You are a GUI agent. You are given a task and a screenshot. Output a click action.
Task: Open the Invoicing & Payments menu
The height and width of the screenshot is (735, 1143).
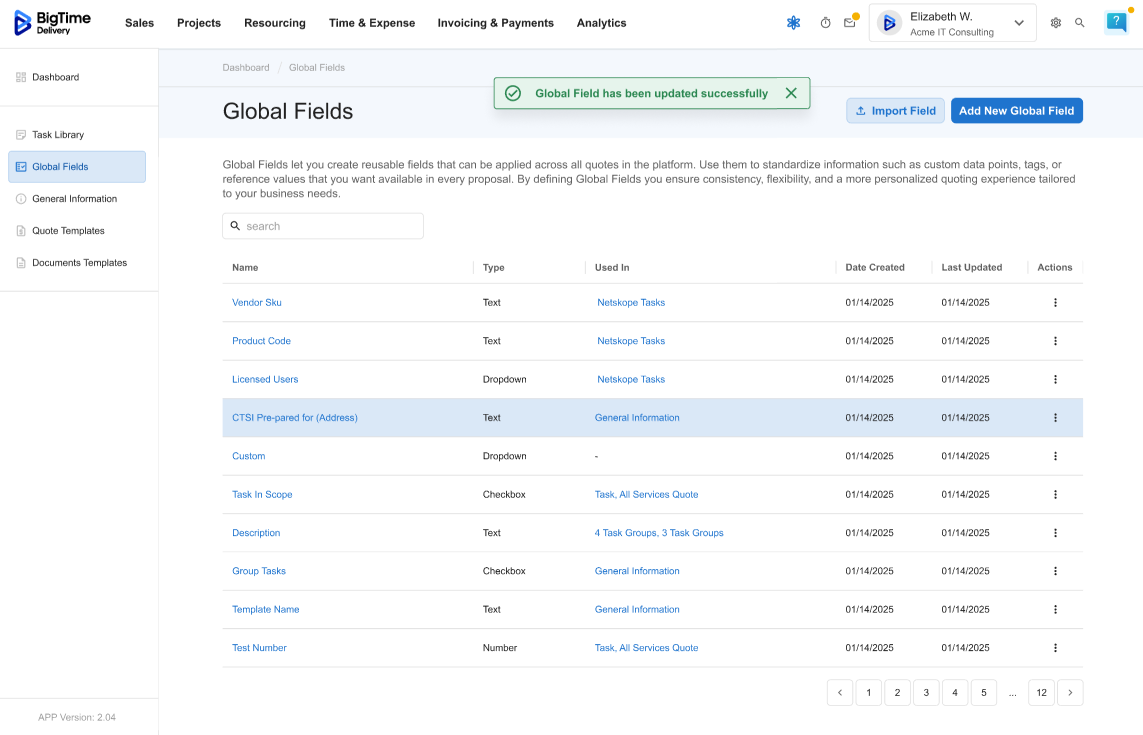point(495,23)
